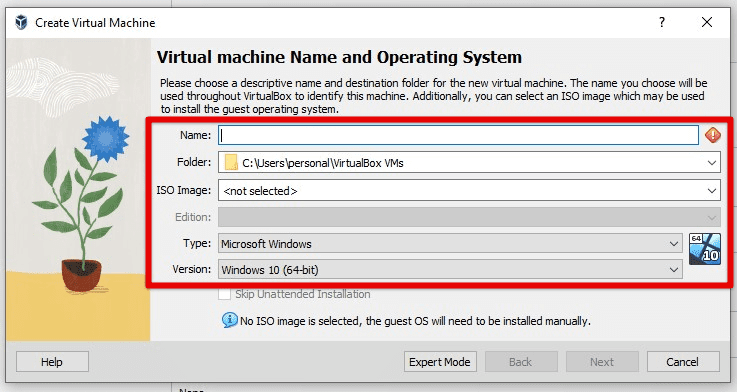Viewport: 737px width, 392px height.
Task: Click the question mark help button in title bar
Action: pos(662,22)
